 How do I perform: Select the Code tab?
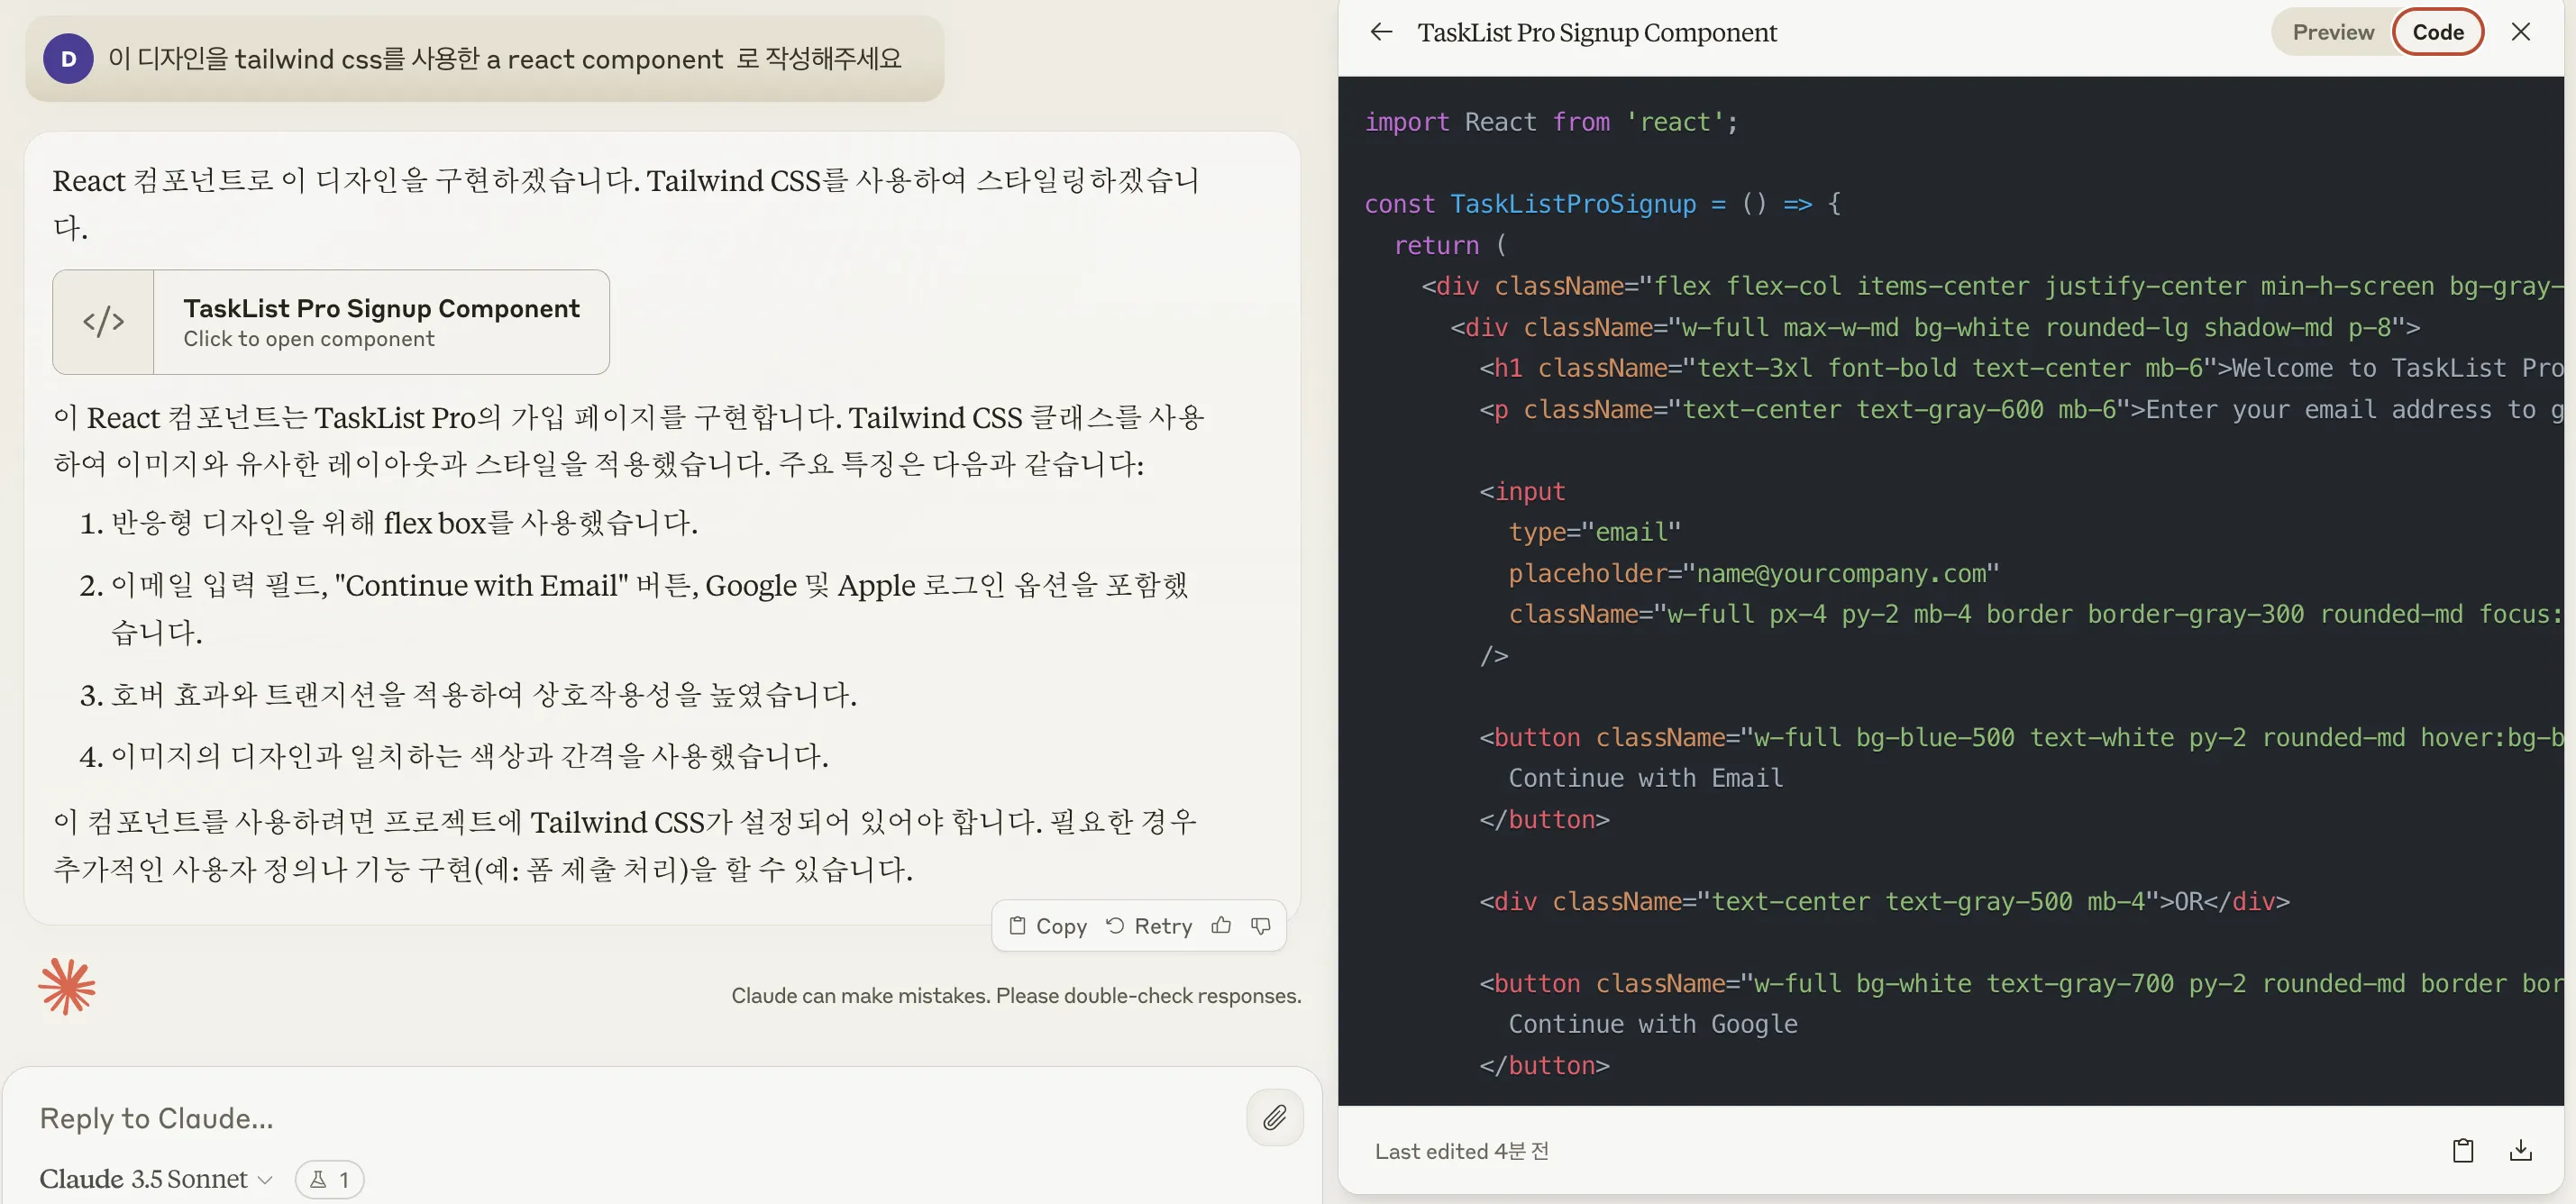coord(2437,32)
